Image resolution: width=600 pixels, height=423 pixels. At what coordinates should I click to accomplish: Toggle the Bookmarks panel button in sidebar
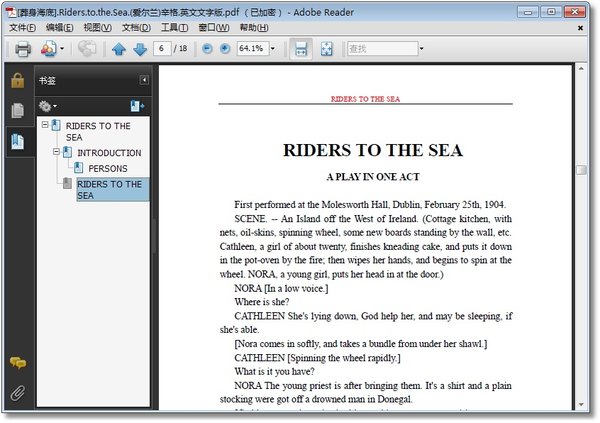[17, 141]
